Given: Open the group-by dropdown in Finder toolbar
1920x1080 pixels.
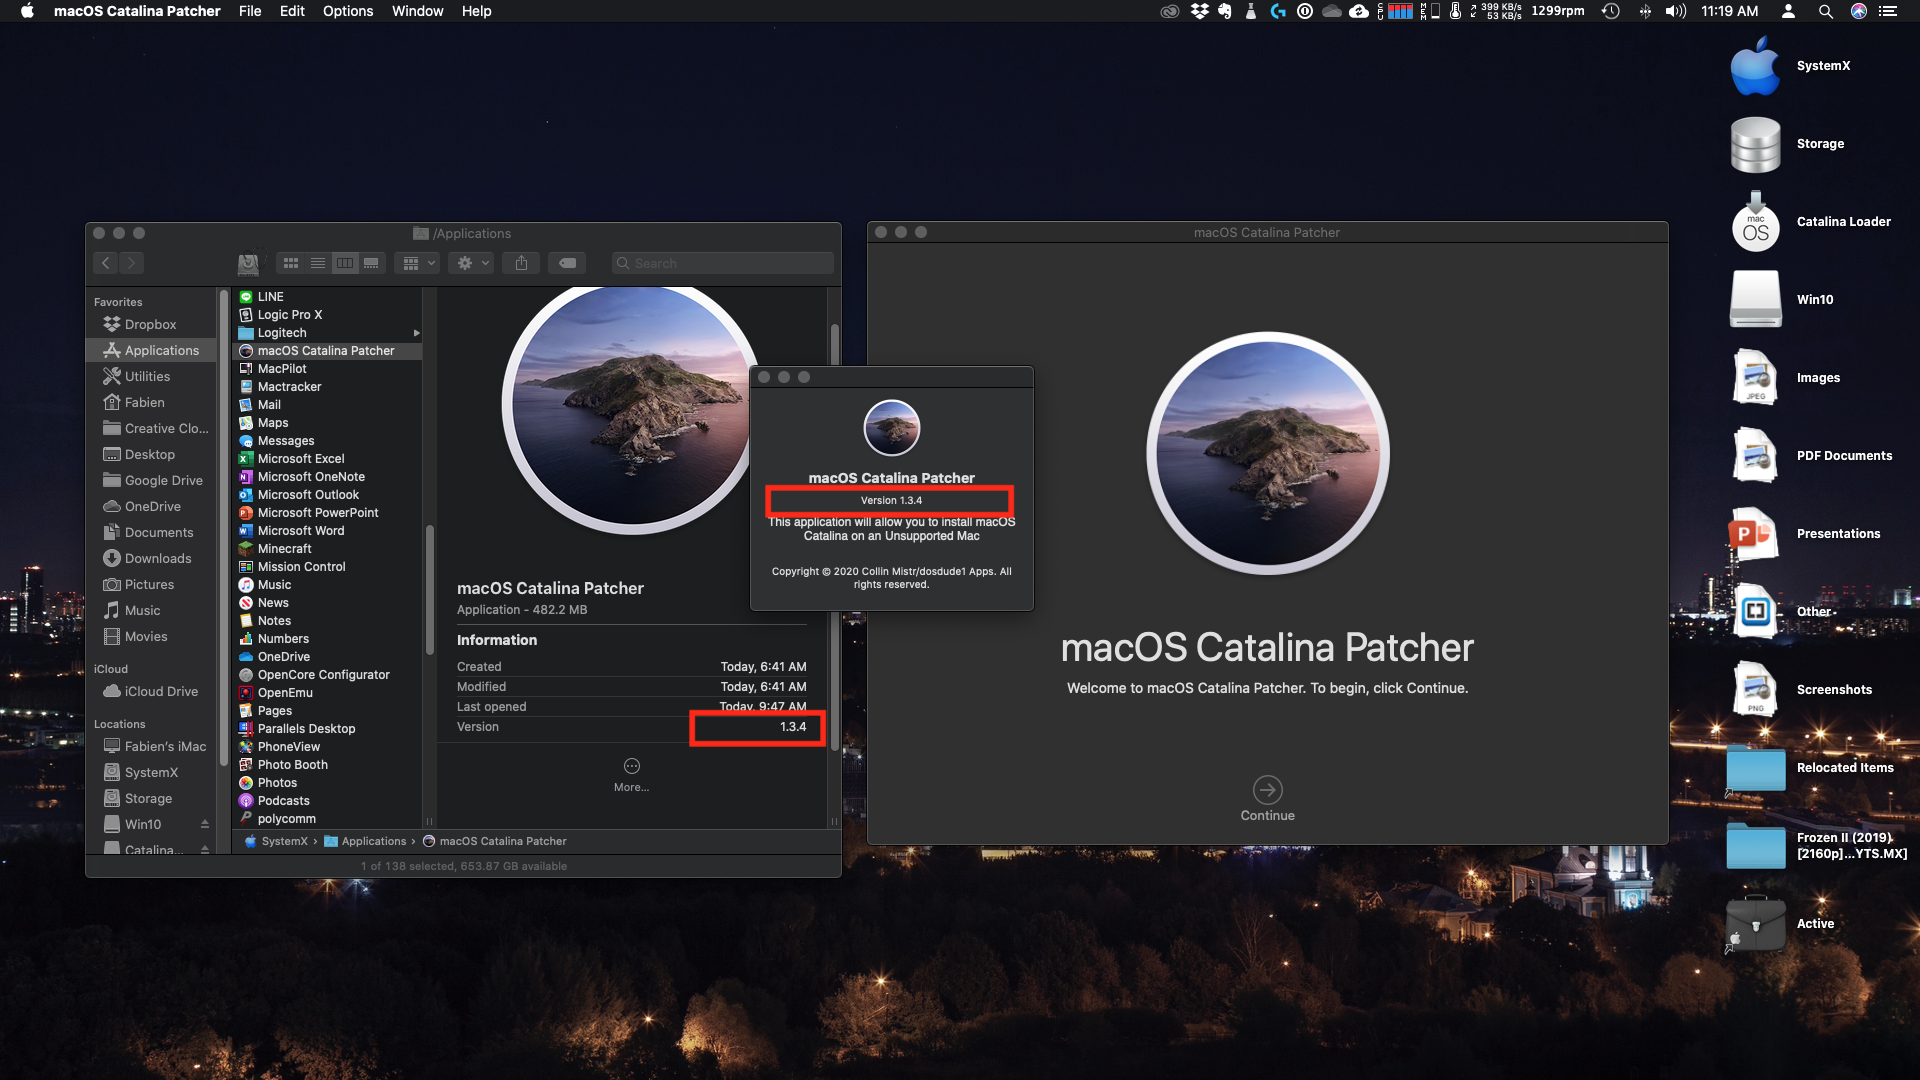Looking at the screenshot, I should (x=418, y=263).
